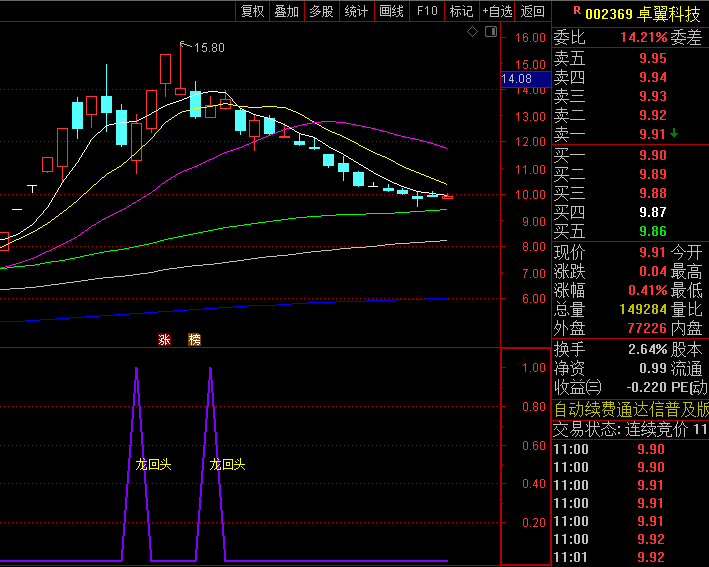Click the first 龙回头 signal label
The image size is (709, 567).
(x=153, y=464)
